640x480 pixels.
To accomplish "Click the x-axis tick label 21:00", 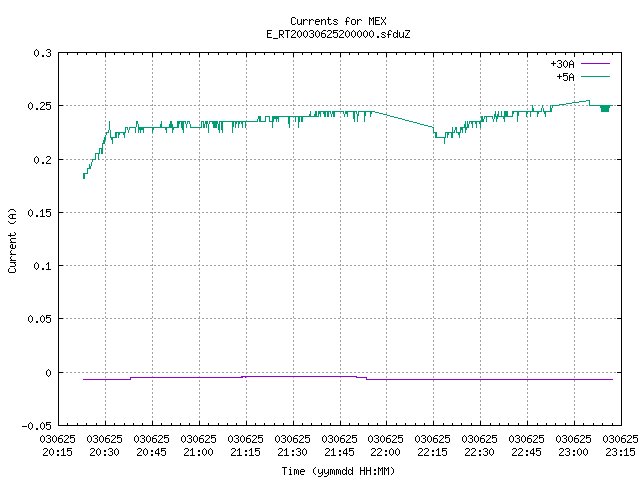I will [198, 452].
